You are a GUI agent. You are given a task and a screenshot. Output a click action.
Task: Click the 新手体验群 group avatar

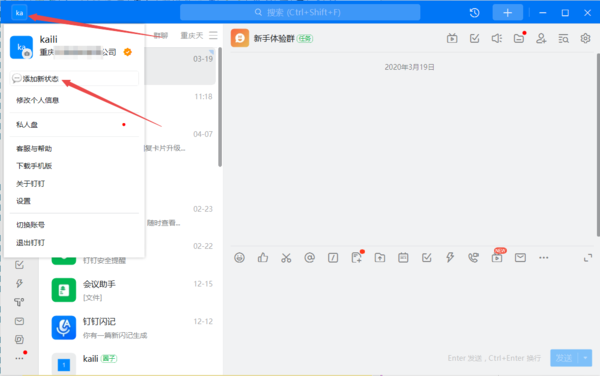(x=240, y=38)
